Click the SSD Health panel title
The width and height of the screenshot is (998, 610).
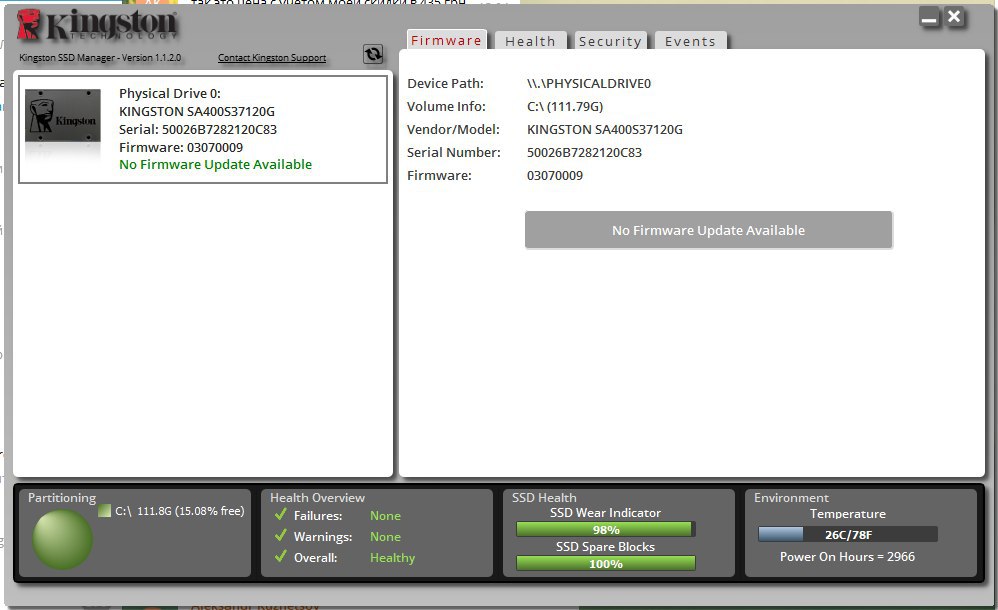pyautogui.click(x=544, y=498)
